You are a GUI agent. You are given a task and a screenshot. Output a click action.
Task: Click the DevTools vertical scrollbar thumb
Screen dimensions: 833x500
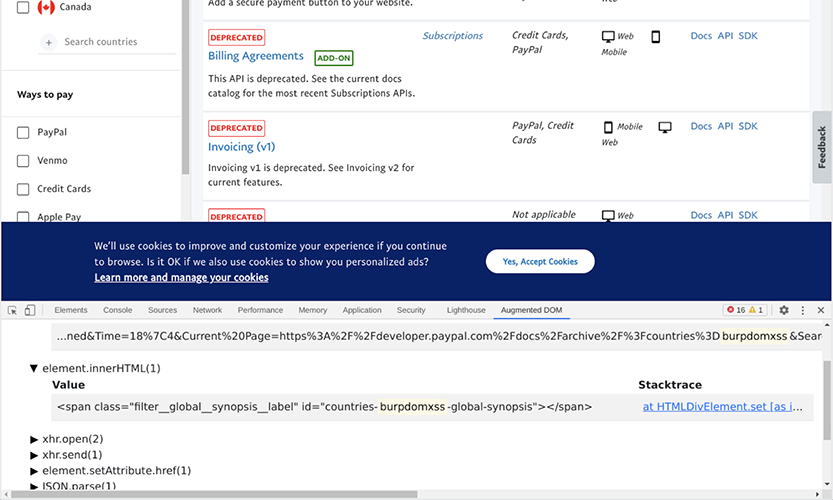[827, 400]
